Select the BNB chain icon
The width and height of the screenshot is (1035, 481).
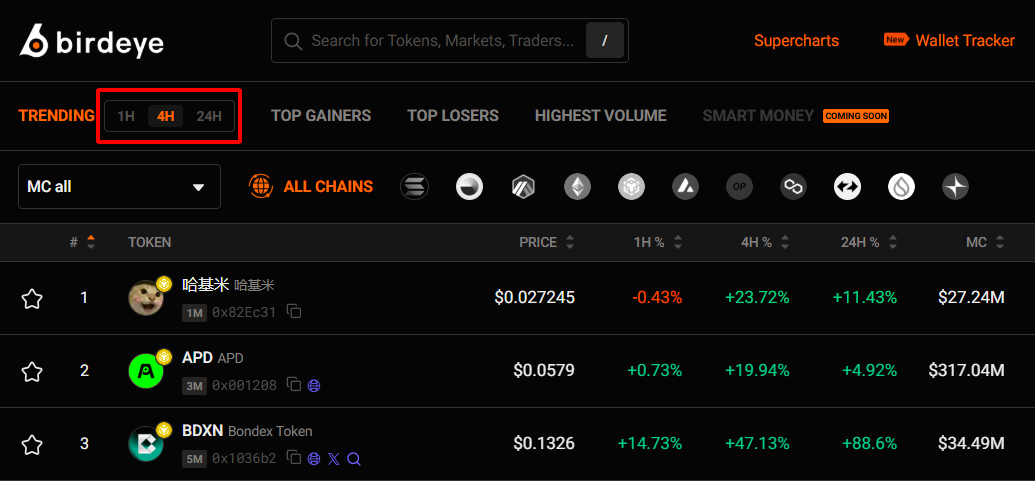[631, 187]
